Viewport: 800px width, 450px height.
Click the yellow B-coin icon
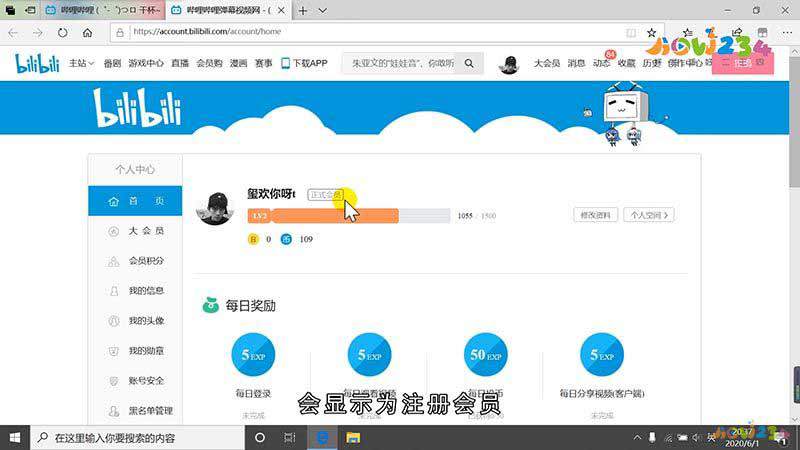tap(253, 239)
